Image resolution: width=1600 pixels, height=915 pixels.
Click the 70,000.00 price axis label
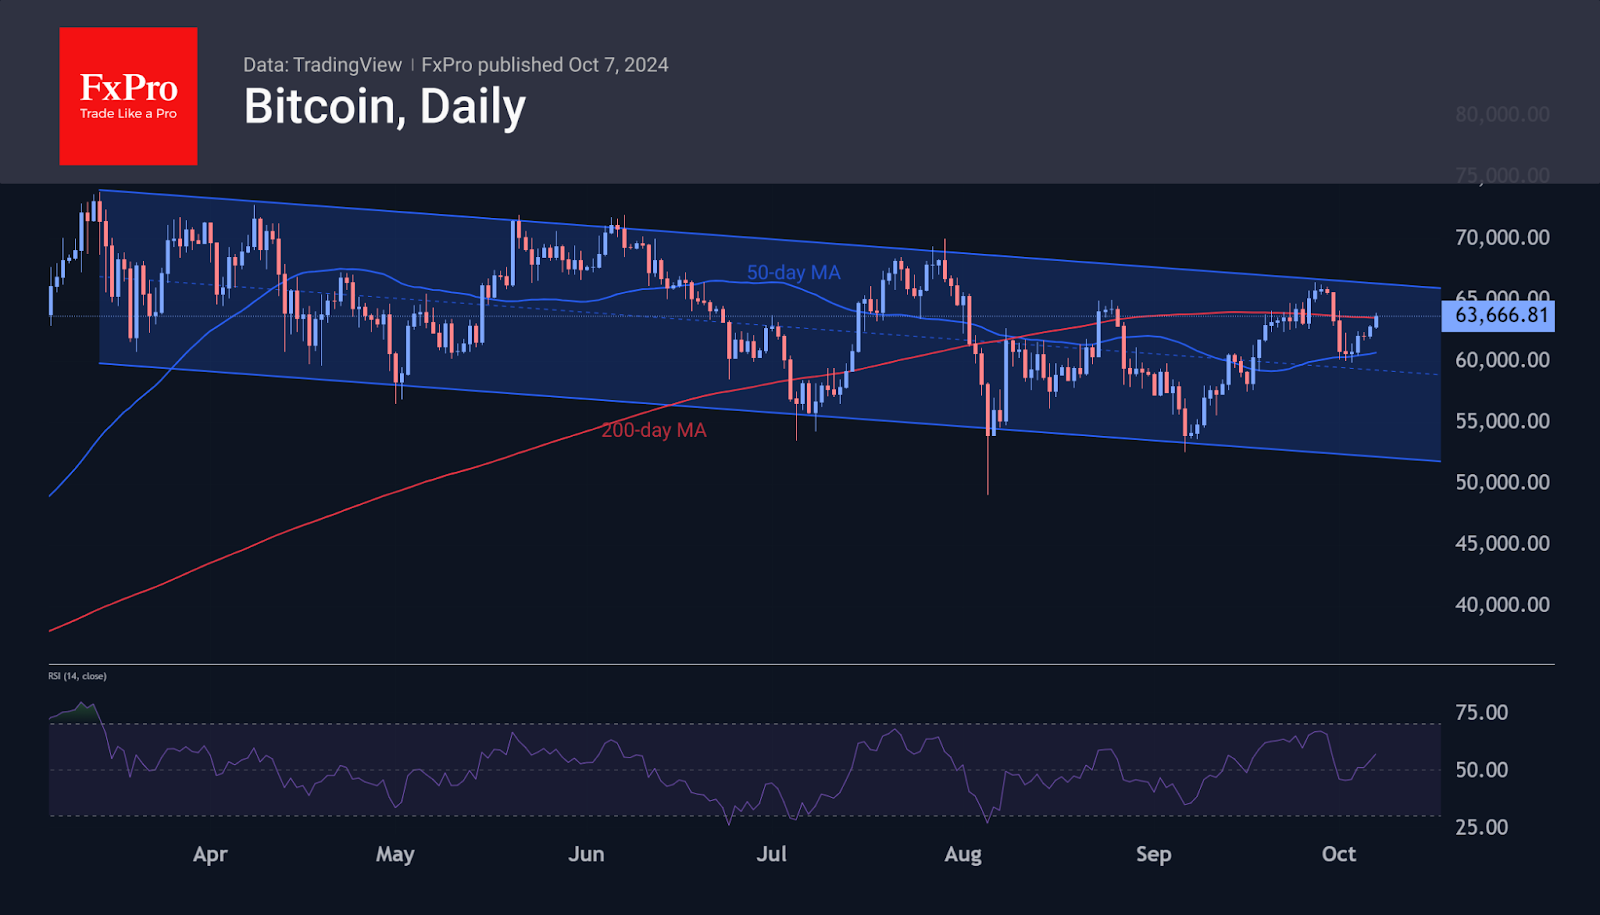(1502, 238)
